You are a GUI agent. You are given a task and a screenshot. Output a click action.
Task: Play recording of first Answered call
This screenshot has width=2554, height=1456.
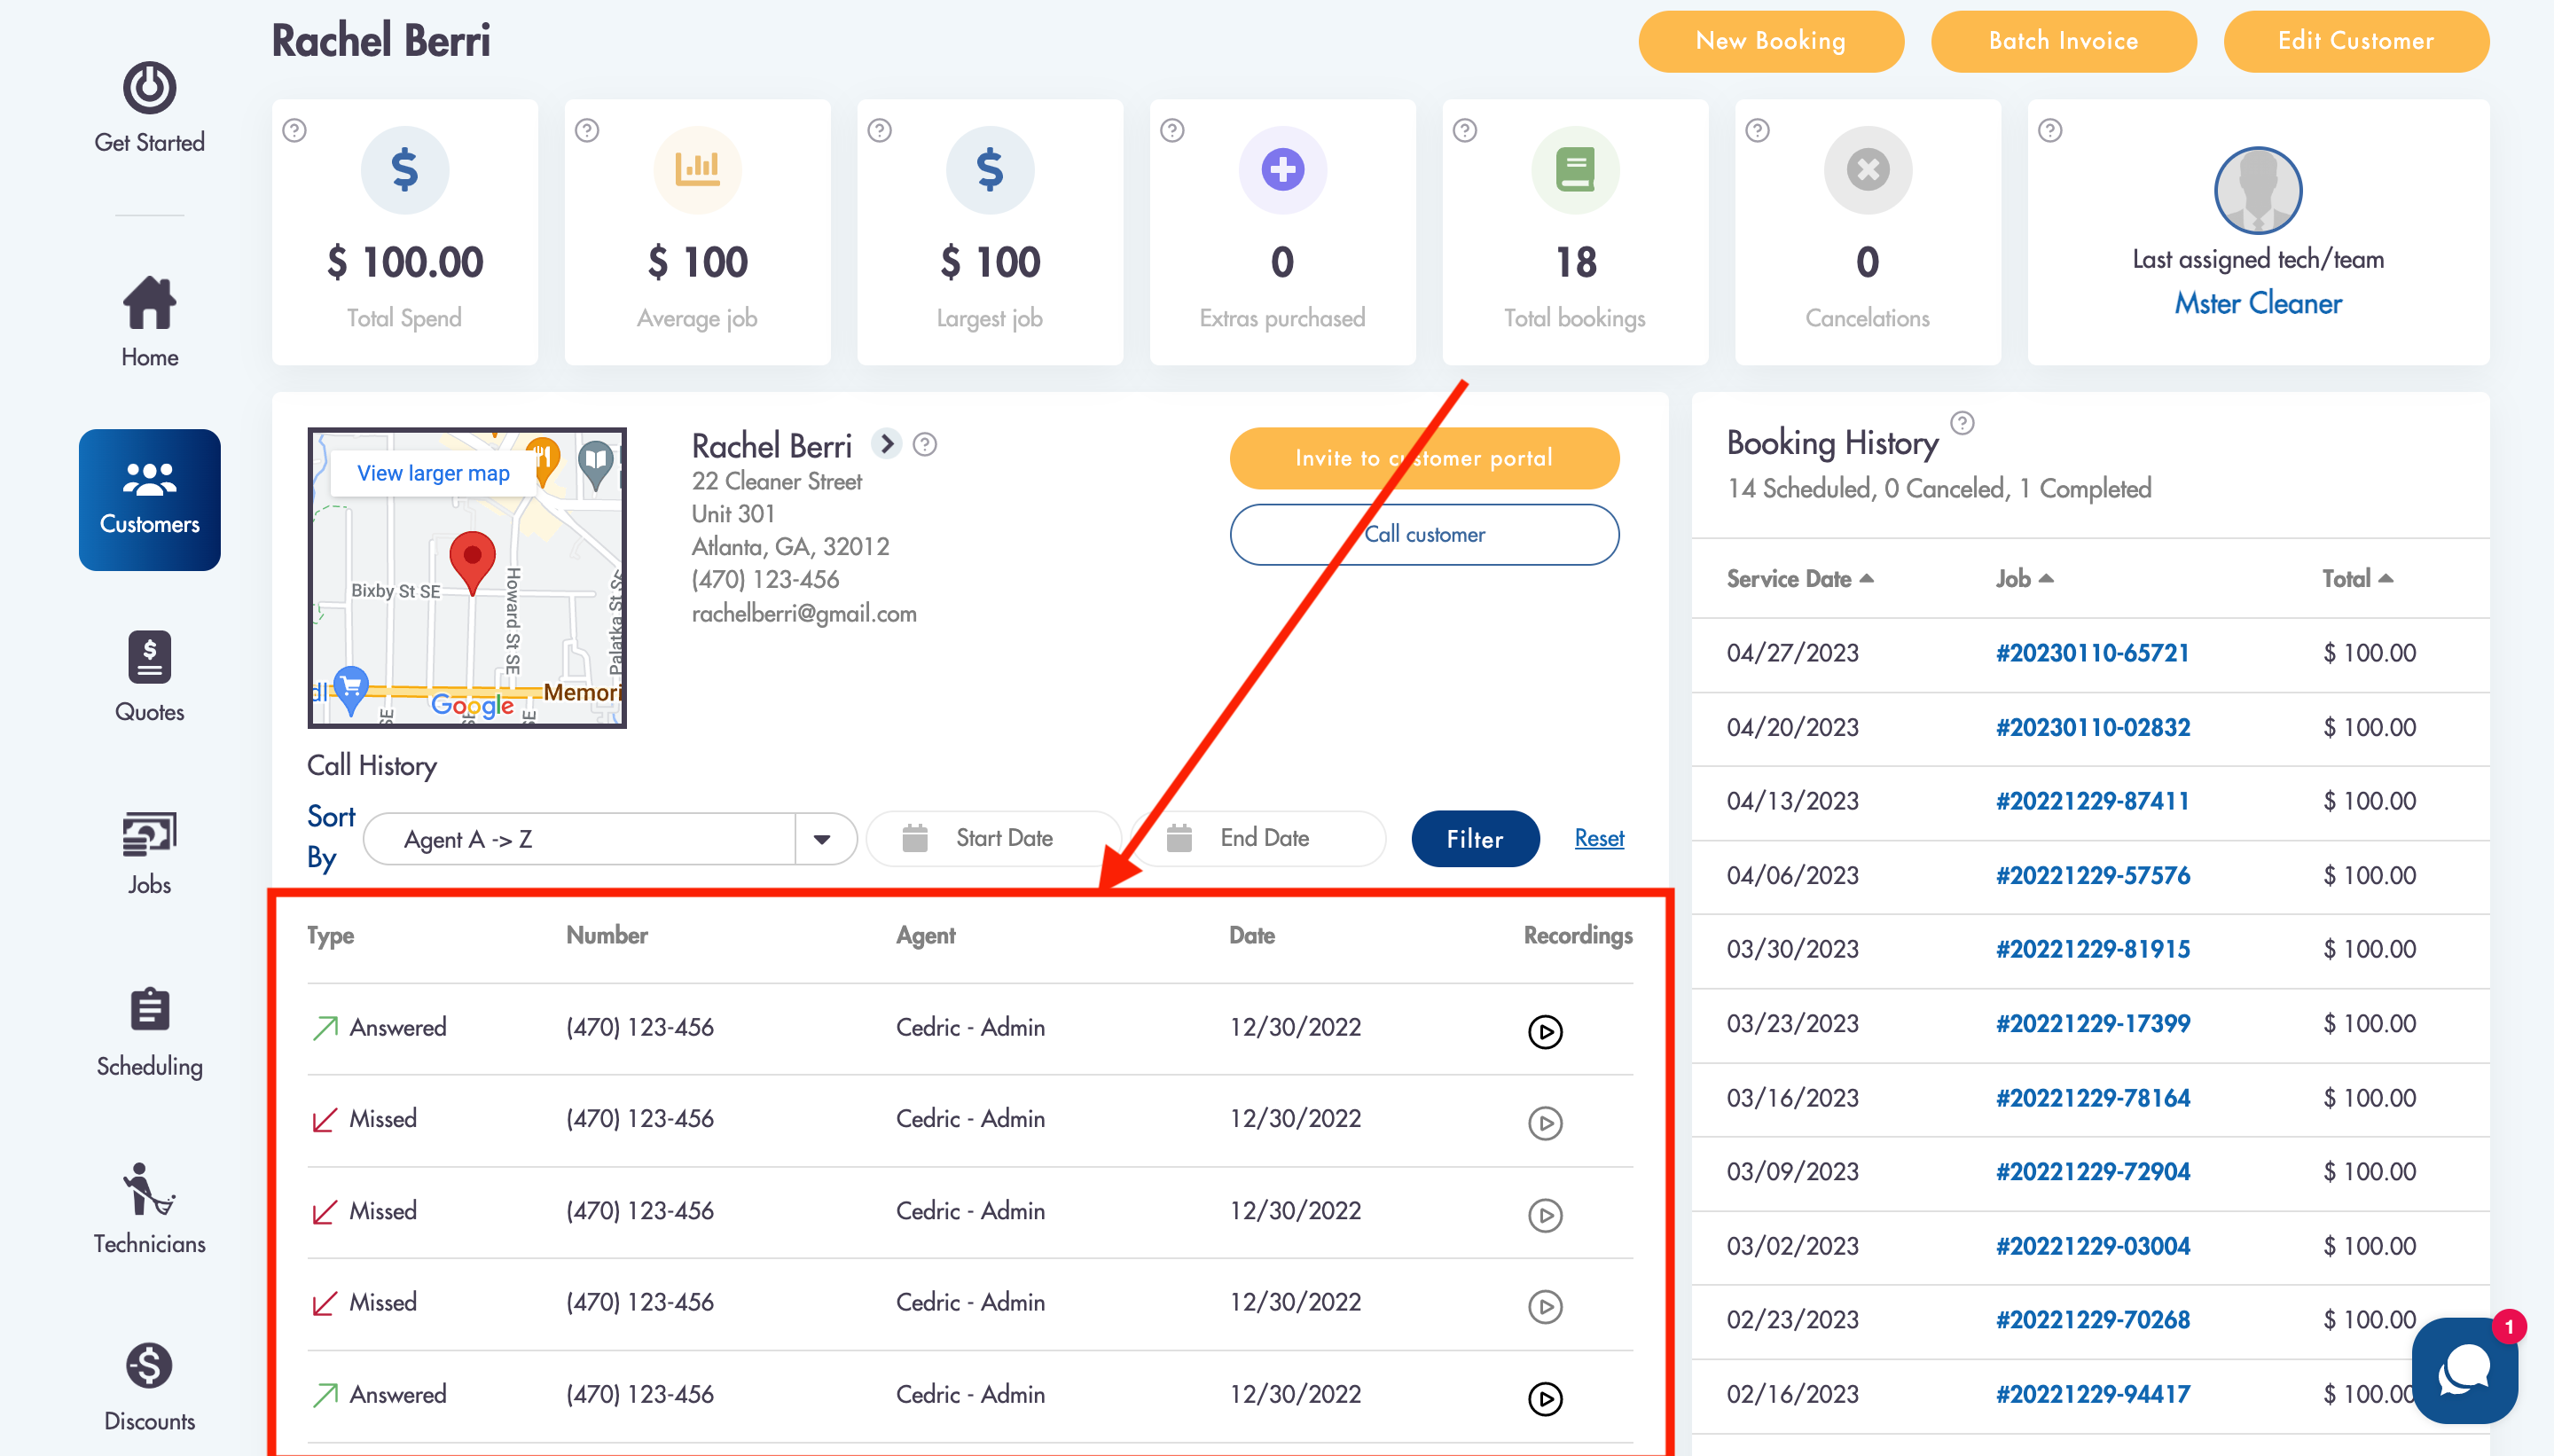(x=1544, y=1031)
